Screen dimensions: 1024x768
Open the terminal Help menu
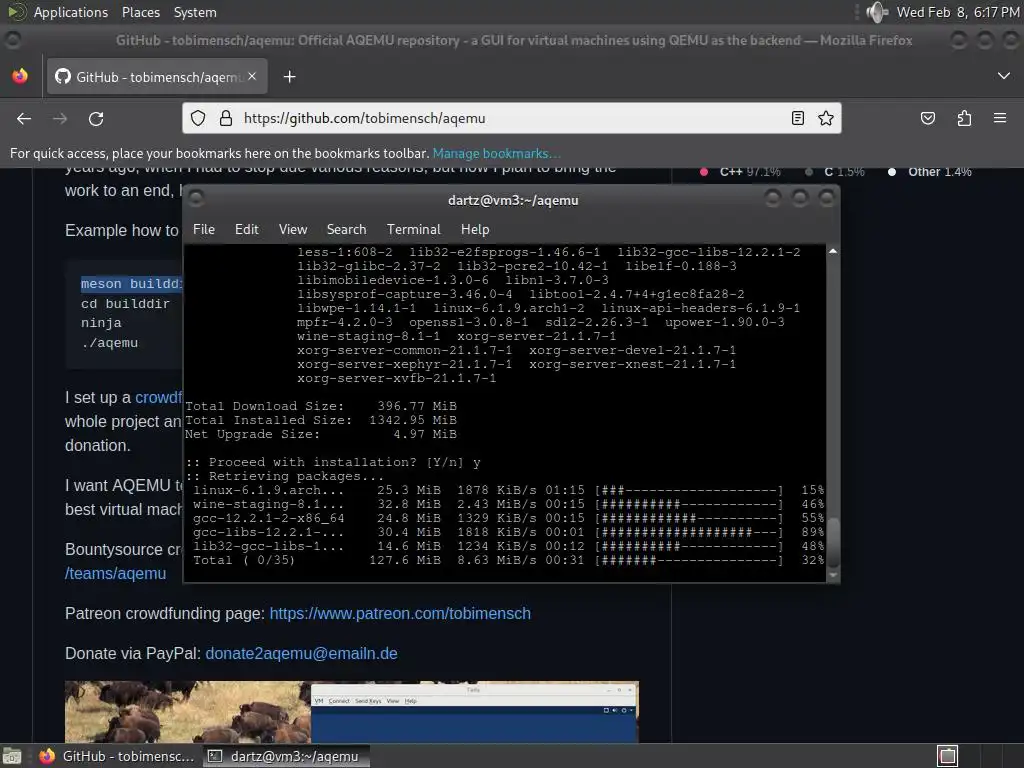pyautogui.click(x=475, y=229)
